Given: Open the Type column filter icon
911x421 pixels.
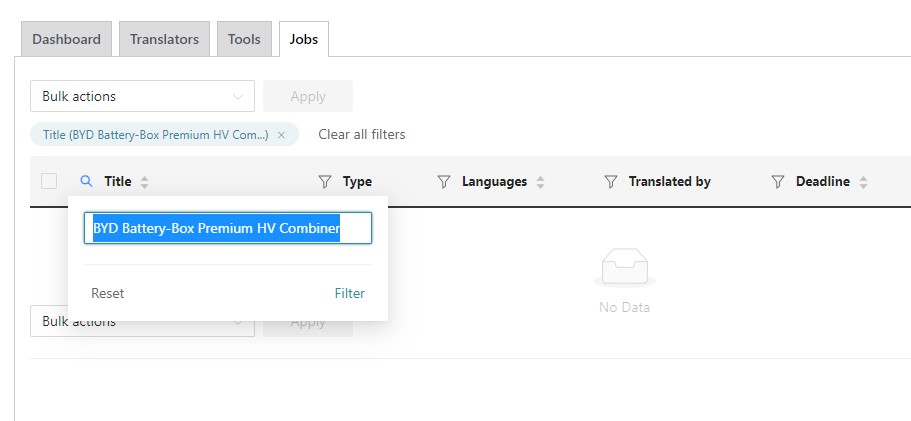Looking at the screenshot, I should pos(325,182).
